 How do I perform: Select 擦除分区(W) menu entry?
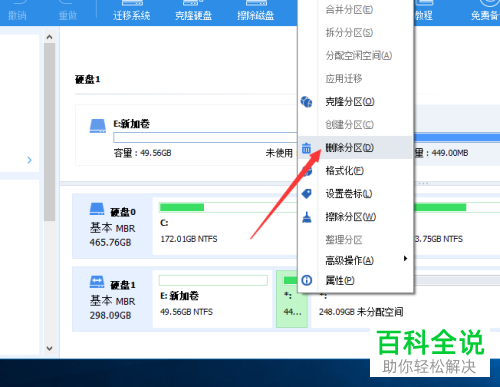coord(355,217)
